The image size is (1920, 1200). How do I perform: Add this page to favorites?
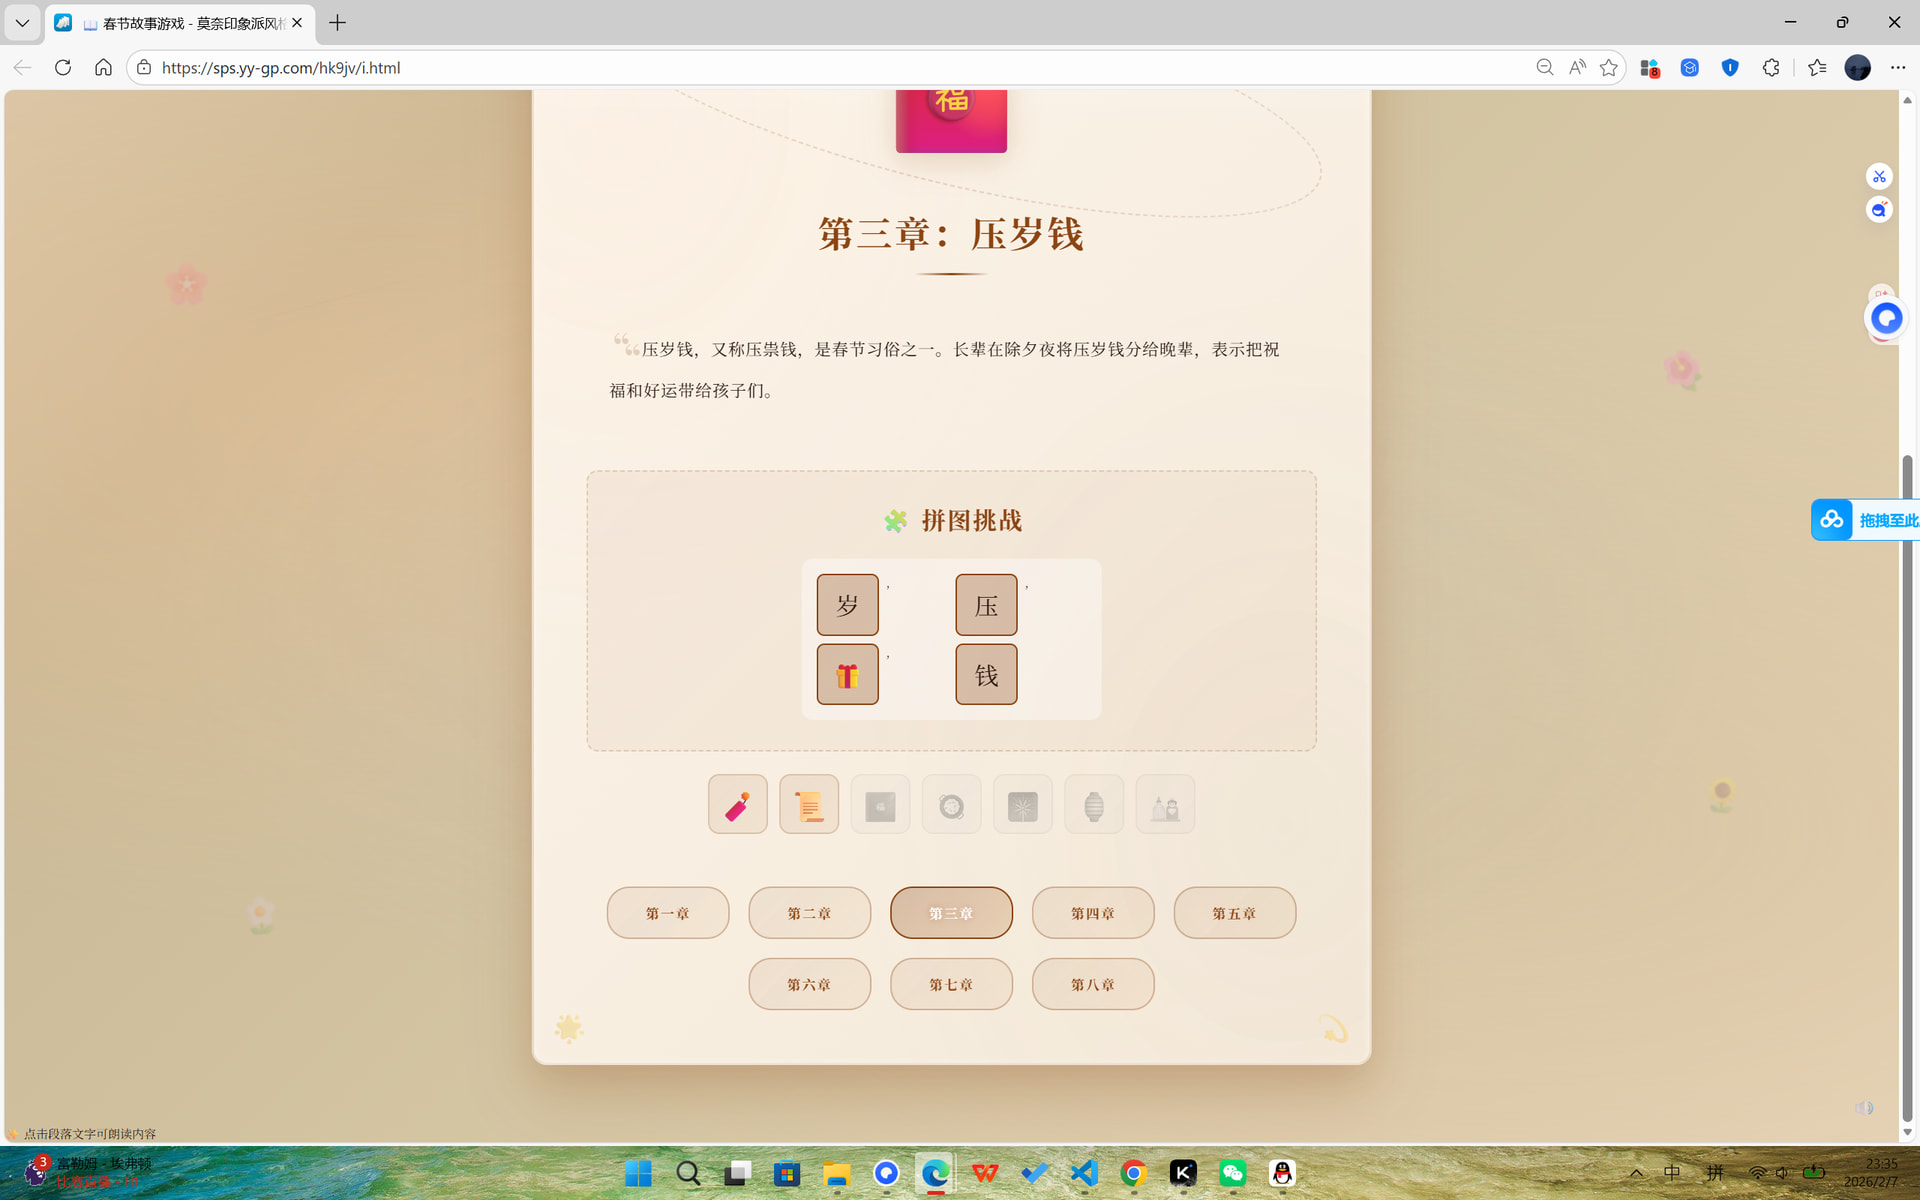pyautogui.click(x=1609, y=67)
